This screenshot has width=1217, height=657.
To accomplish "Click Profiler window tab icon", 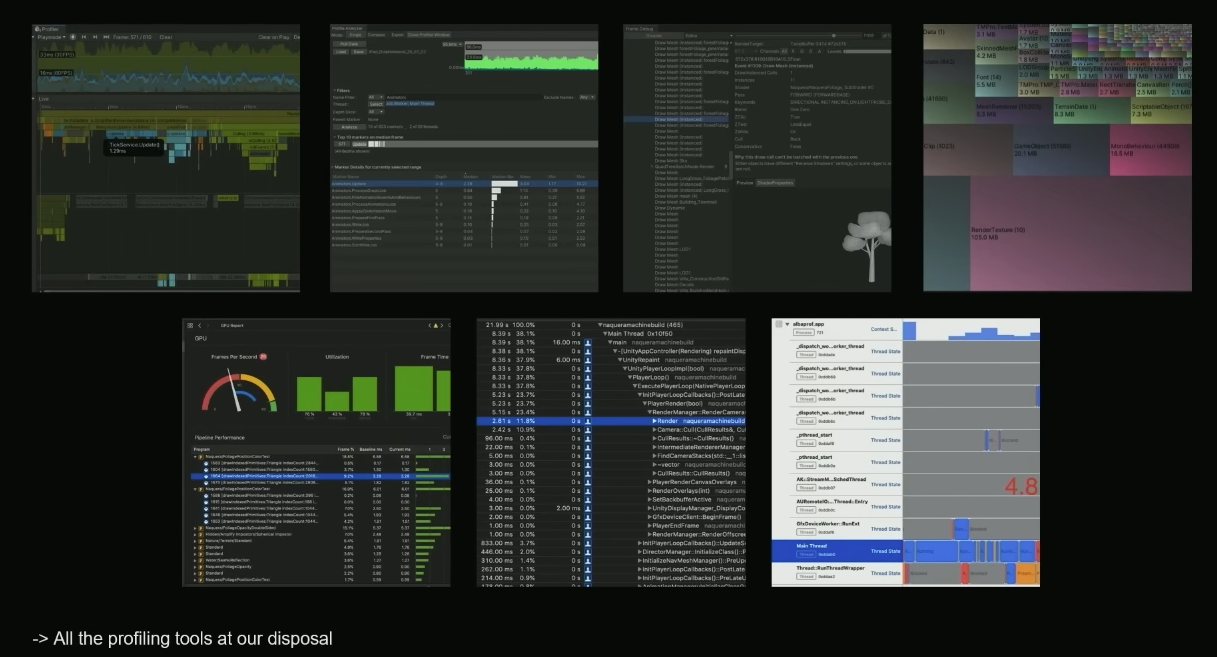I will pyautogui.click(x=37, y=28).
